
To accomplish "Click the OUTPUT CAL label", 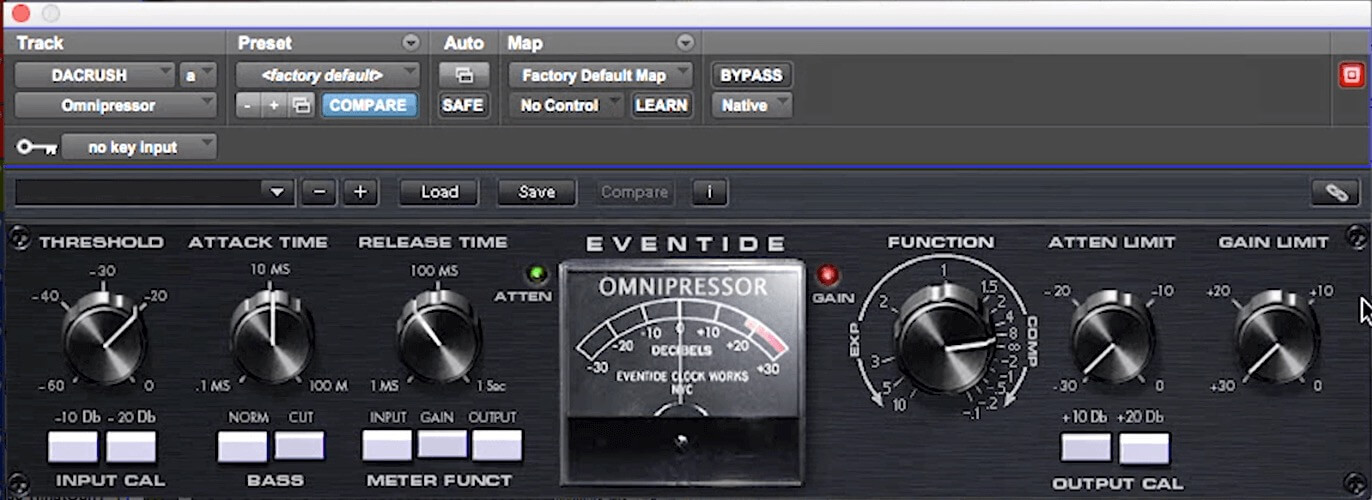I will [x=1117, y=484].
